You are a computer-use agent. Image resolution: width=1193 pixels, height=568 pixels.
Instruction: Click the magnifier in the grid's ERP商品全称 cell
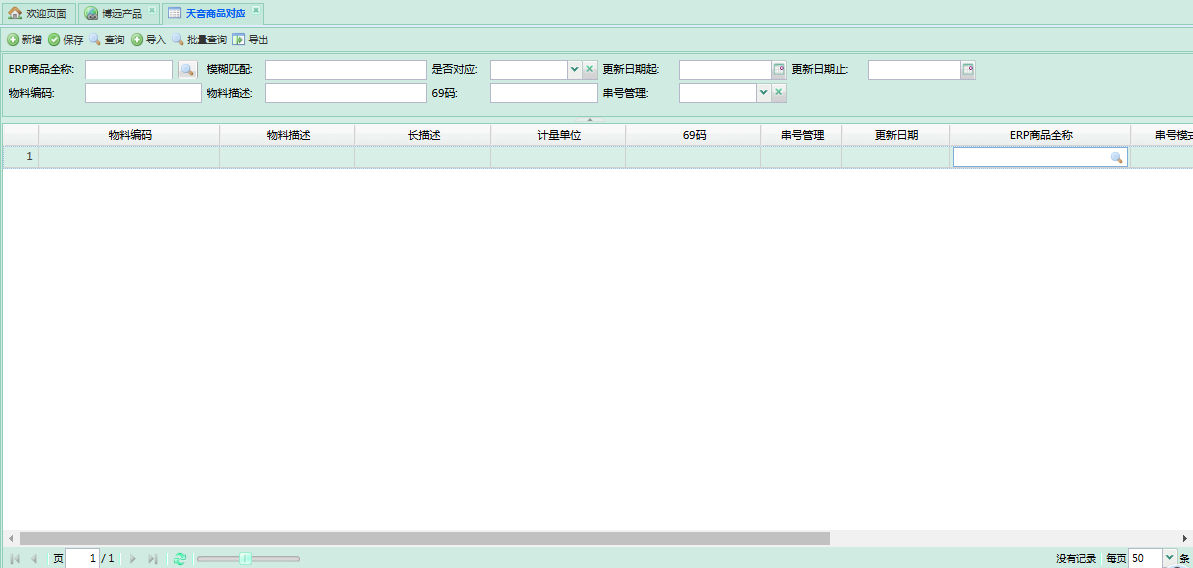pos(1117,158)
